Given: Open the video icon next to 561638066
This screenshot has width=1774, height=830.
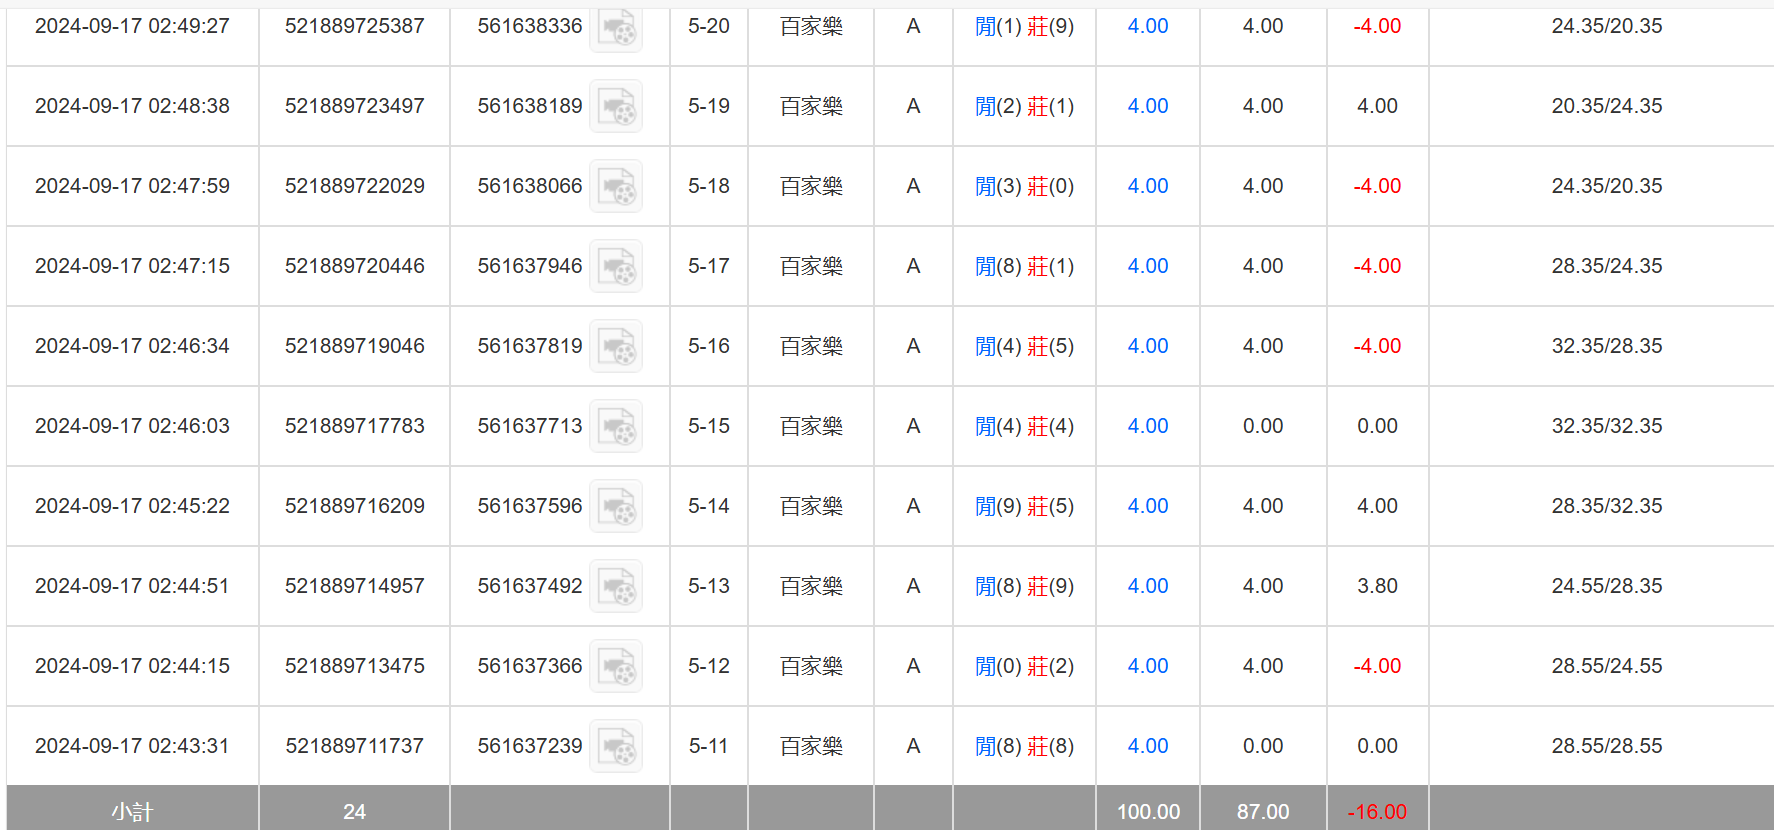Looking at the screenshot, I should [x=616, y=187].
